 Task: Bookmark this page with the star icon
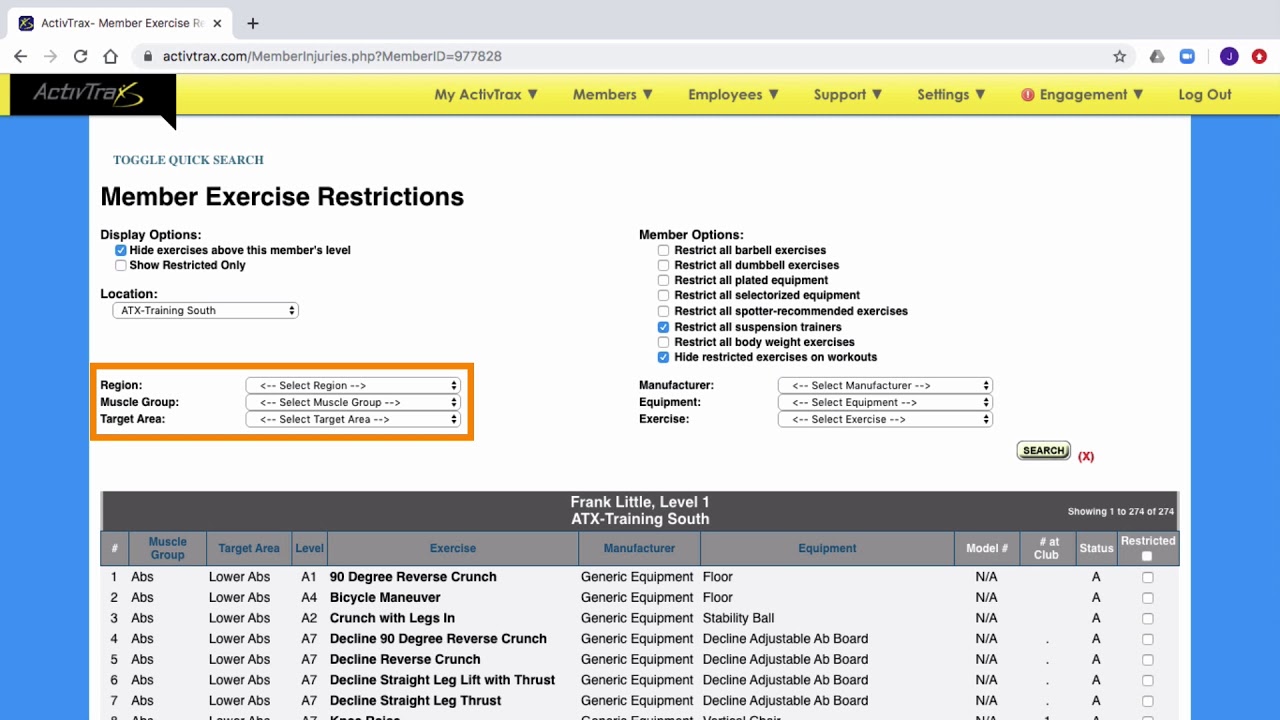[x=1120, y=57]
